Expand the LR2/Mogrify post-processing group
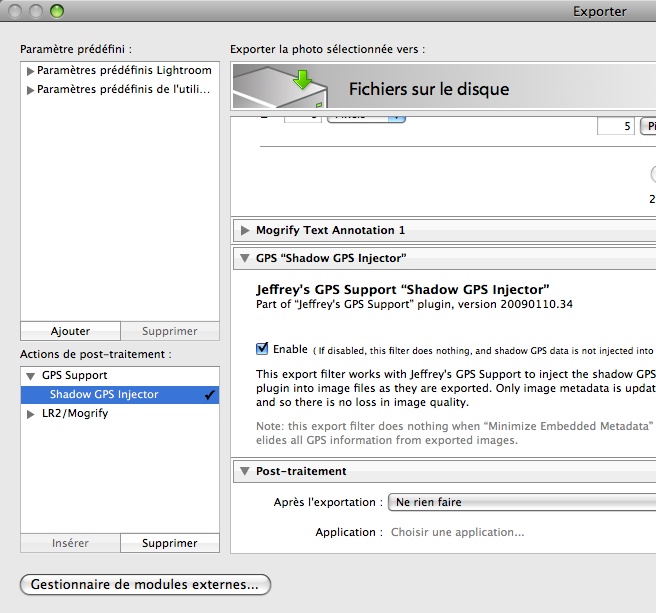Screen dimensions: 656x613 click(31, 414)
